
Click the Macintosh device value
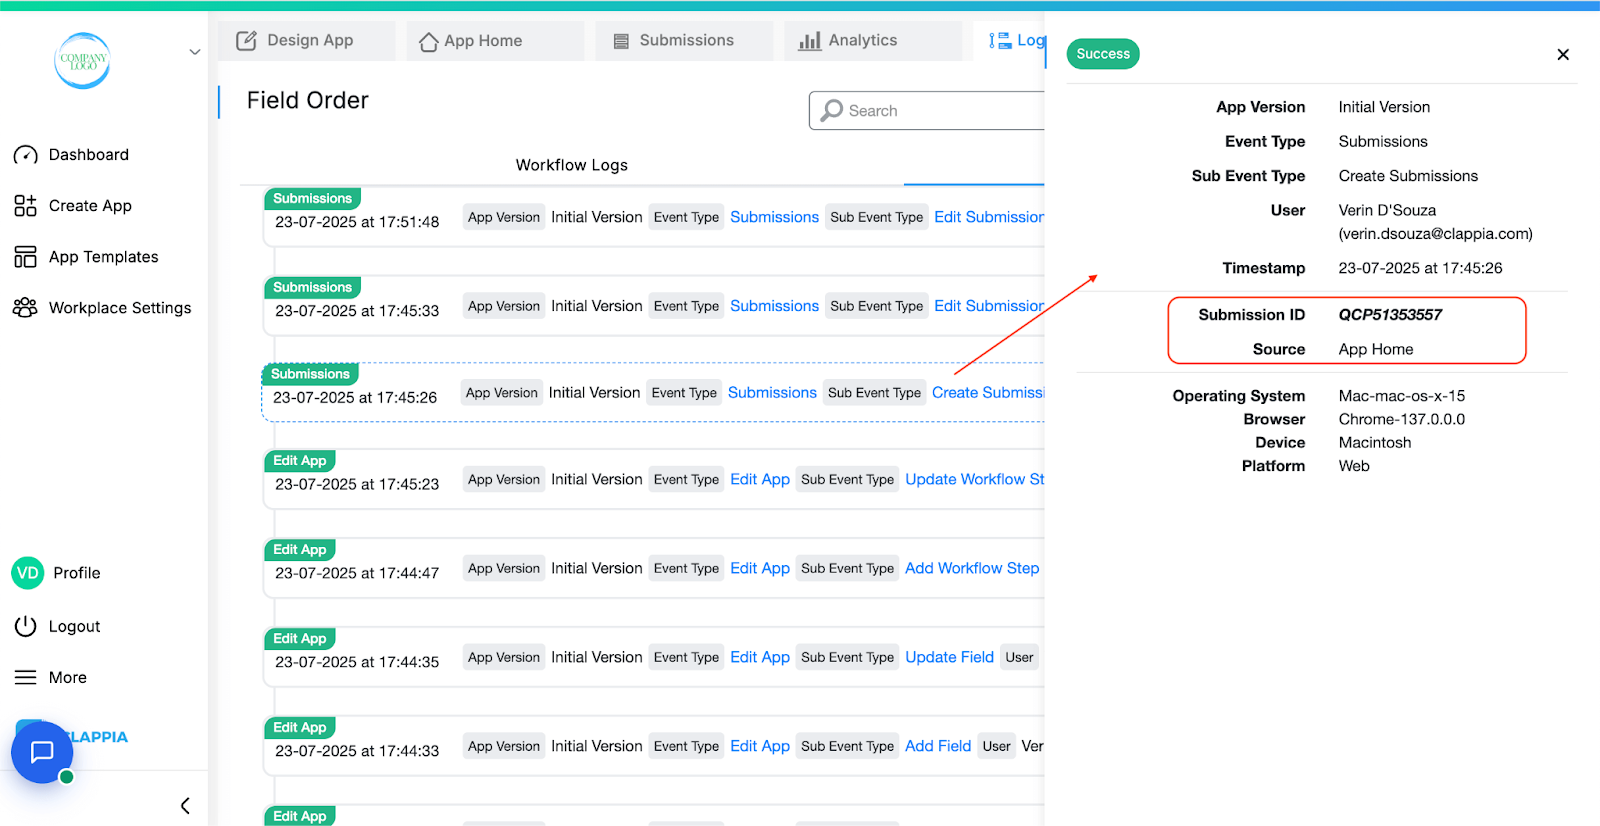(1375, 443)
